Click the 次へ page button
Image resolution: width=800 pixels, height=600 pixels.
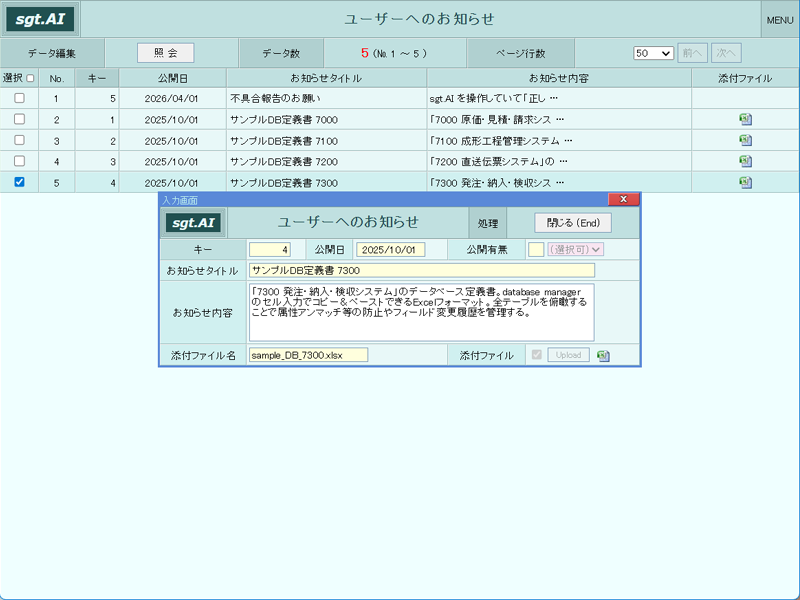[x=726, y=53]
